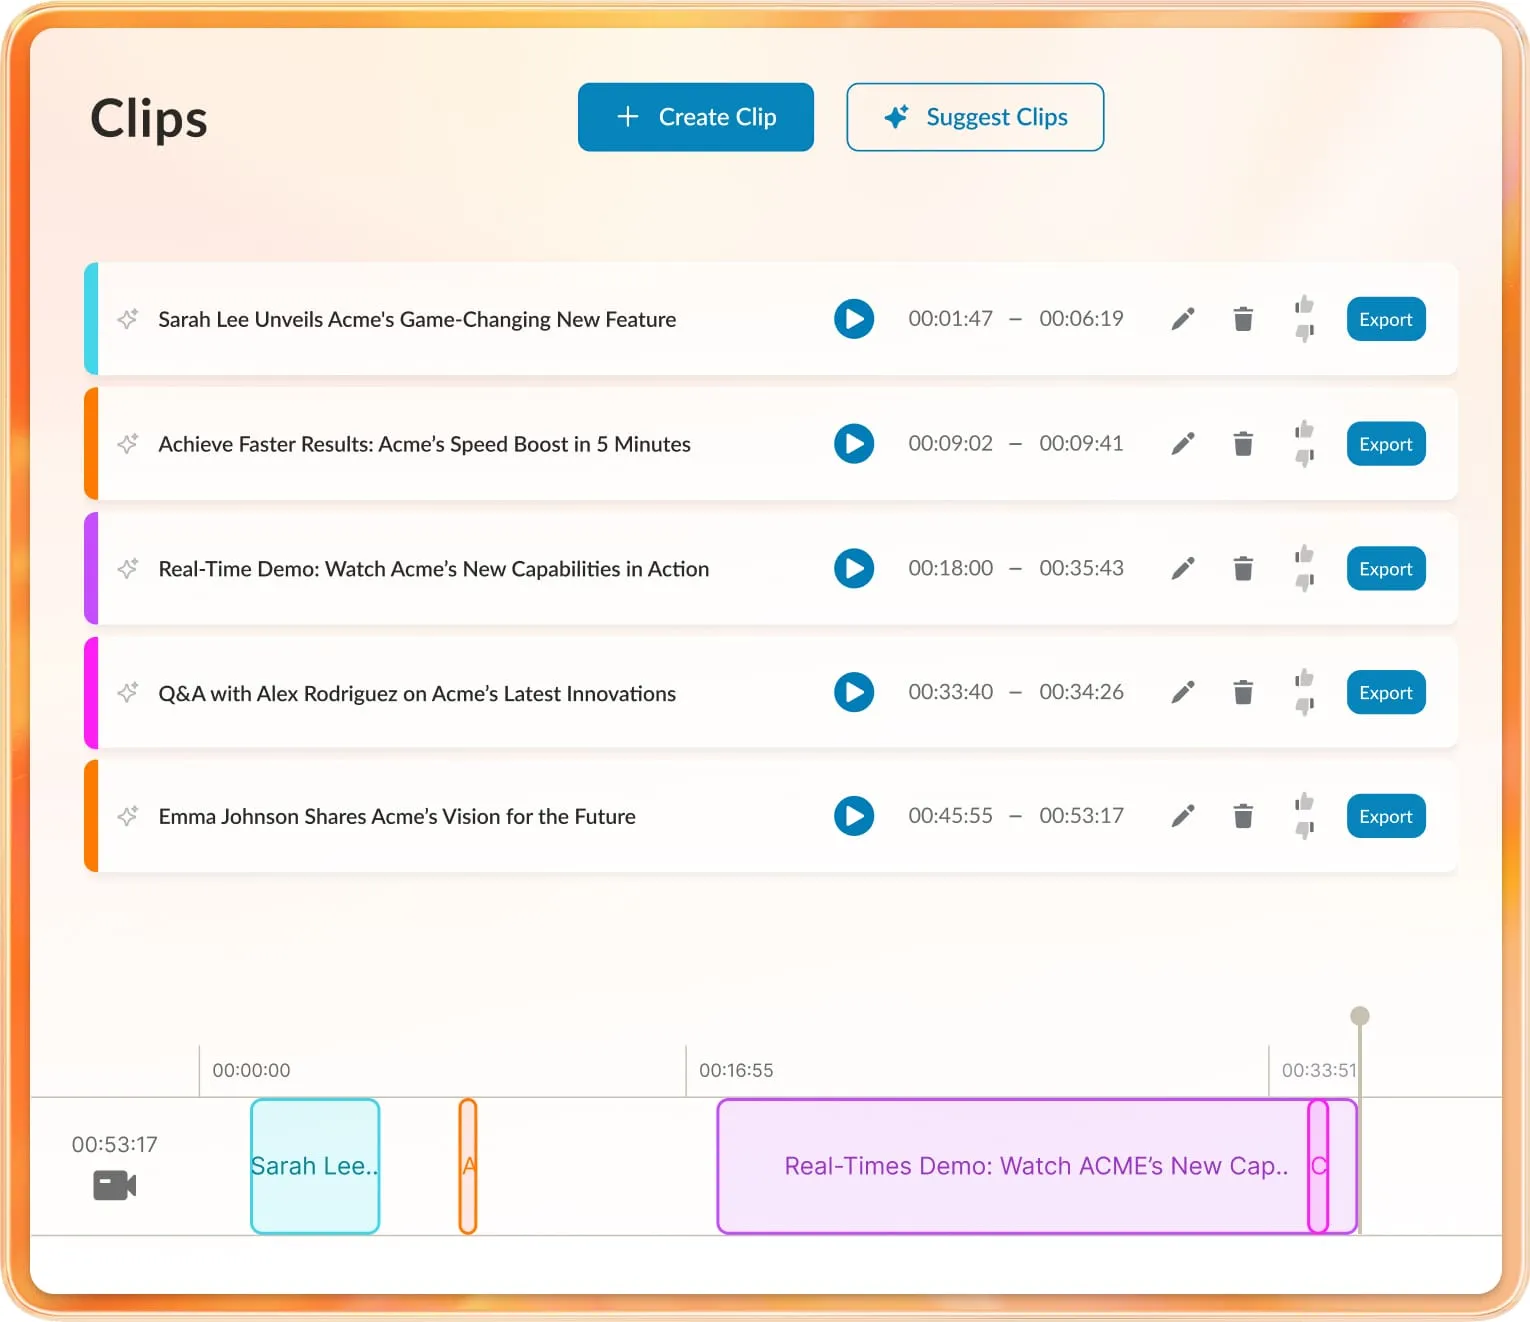This screenshot has width=1530, height=1322.
Task: Export the Real-Time Demo clip
Action: coord(1386,568)
